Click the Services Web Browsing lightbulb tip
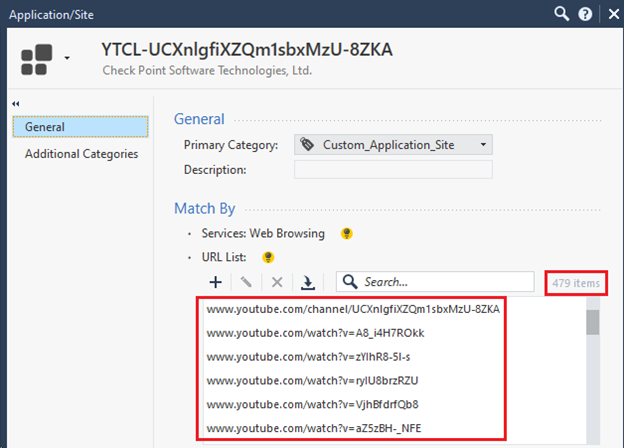 [347, 234]
